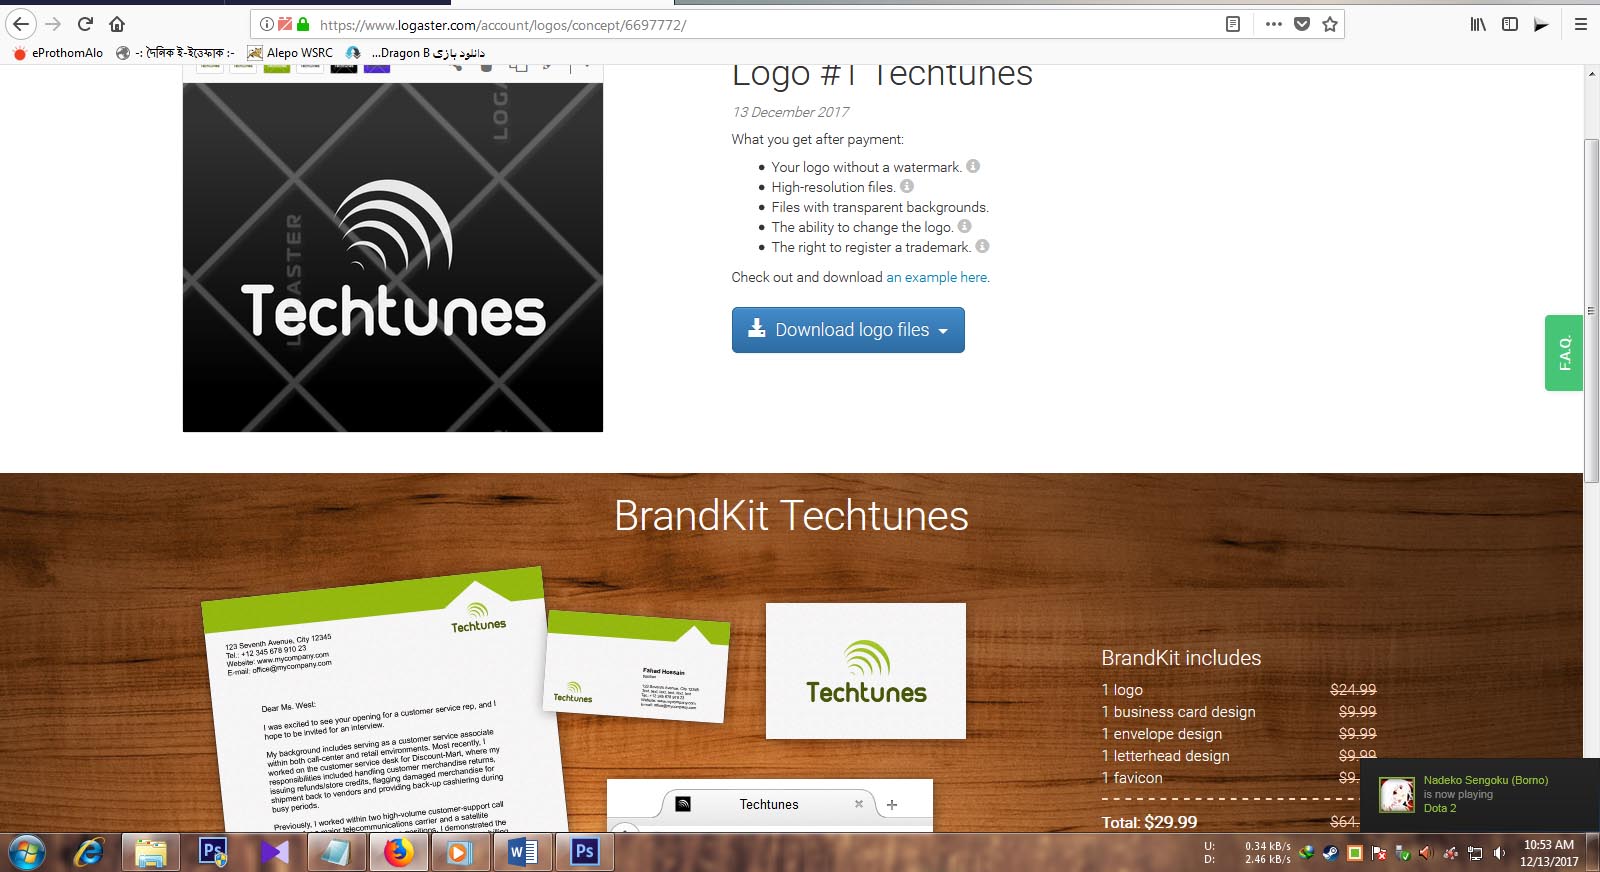Click the volume speaker tray icon
The height and width of the screenshot is (872, 1600).
[x=1499, y=853]
